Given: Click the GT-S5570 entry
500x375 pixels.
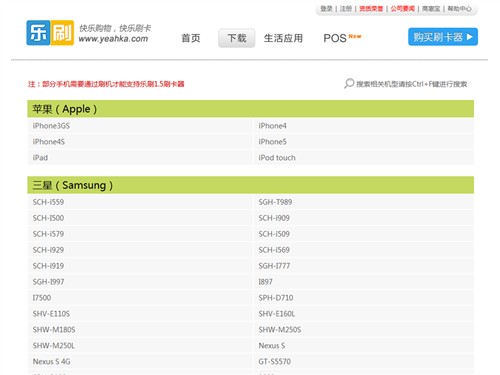Looking at the screenshot, I should [x=275, y=362].
